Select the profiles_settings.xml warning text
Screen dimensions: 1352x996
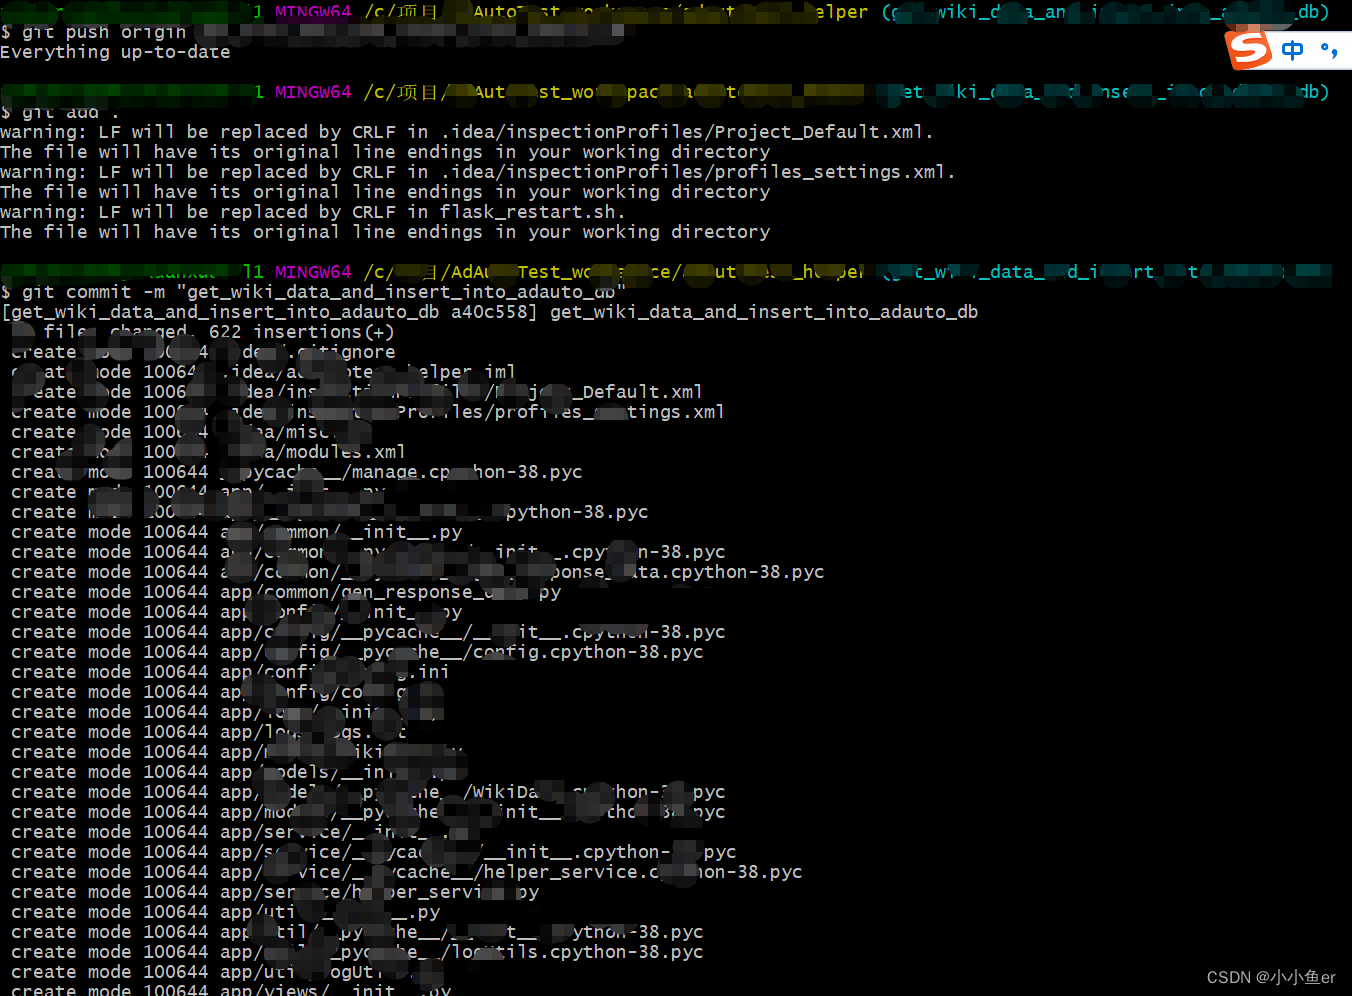[x=480, y=171]
